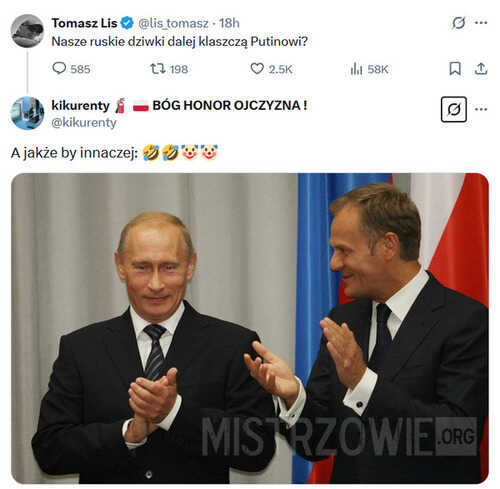Screen dimensions: 500x489
Task: Share the Tomasz Lis tweet
Action: click(x=481, y=69)
